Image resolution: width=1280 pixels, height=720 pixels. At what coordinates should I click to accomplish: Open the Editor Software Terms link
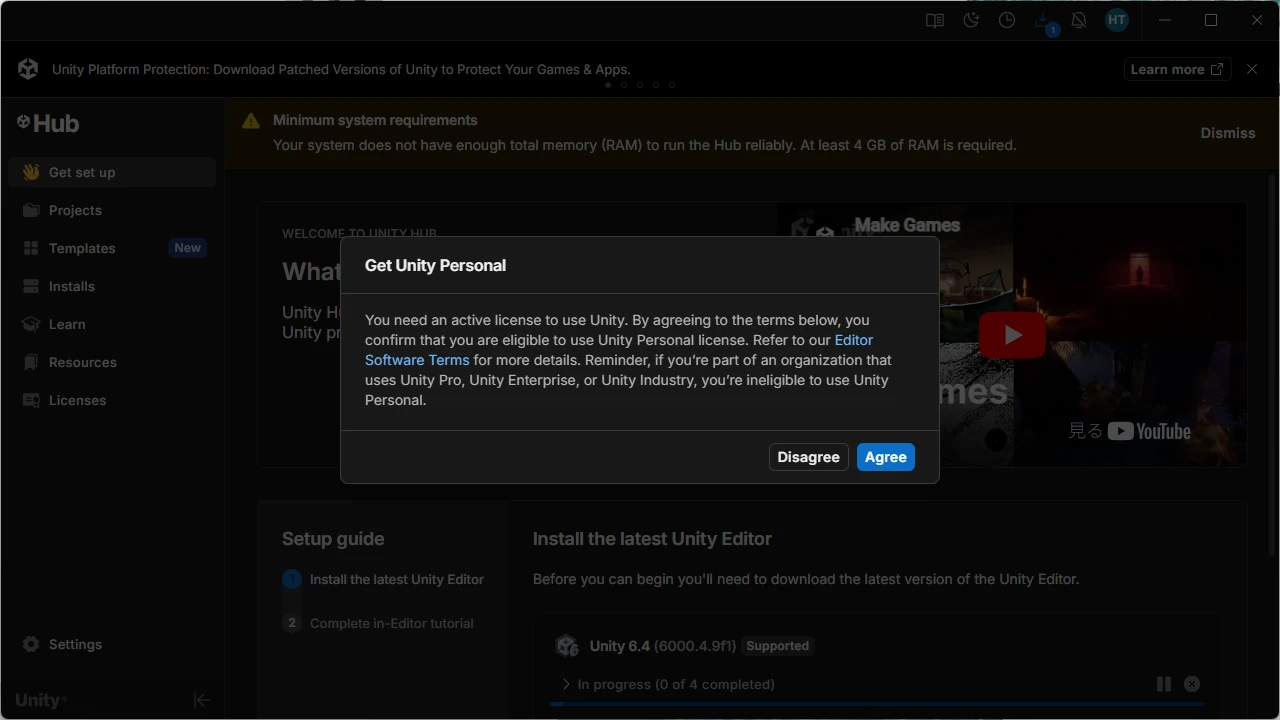(619, 350)
